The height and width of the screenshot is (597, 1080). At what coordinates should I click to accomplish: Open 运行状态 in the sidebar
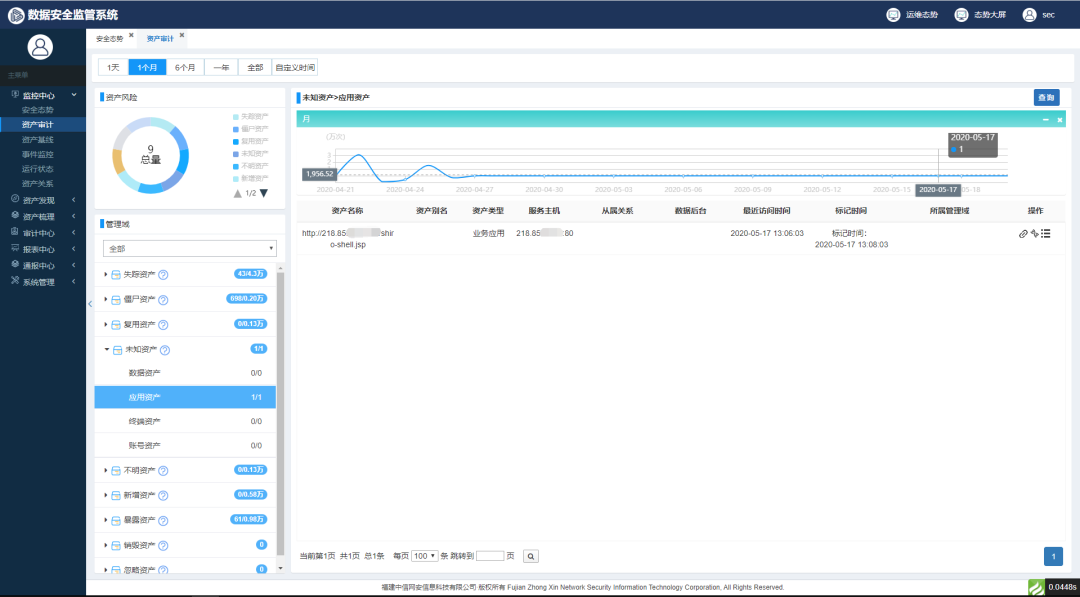pos(37,169)
